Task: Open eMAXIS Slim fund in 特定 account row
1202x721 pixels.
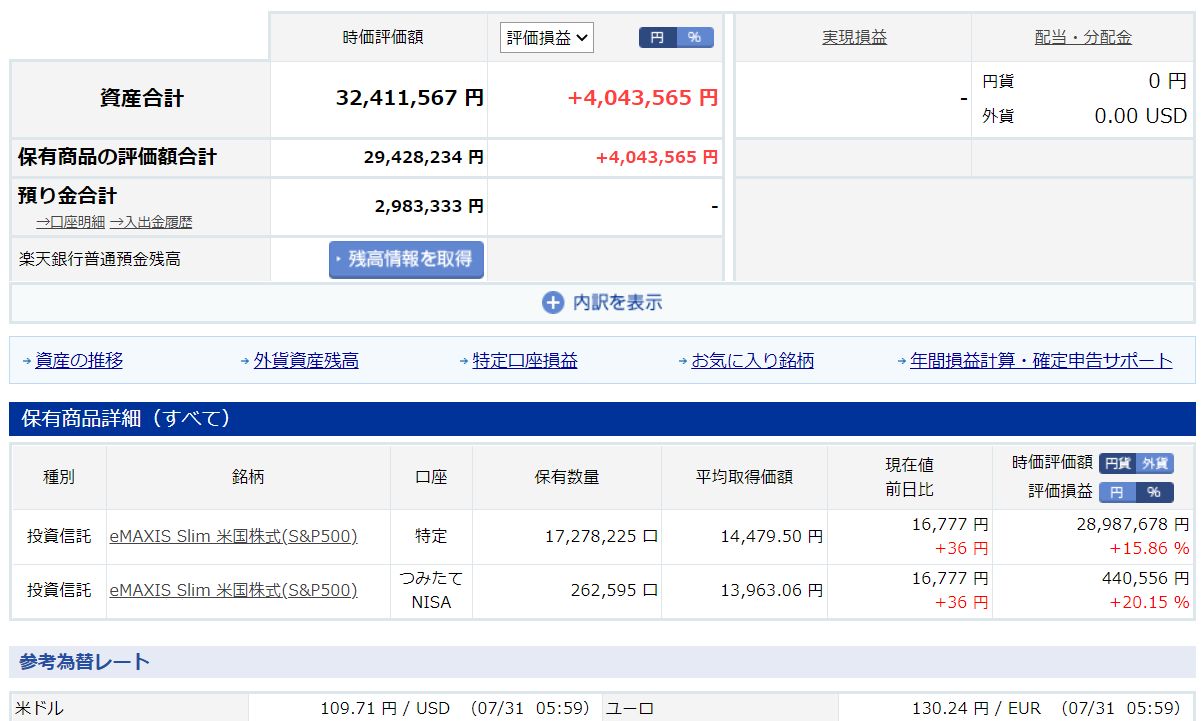Action: (x=233, y=536)
